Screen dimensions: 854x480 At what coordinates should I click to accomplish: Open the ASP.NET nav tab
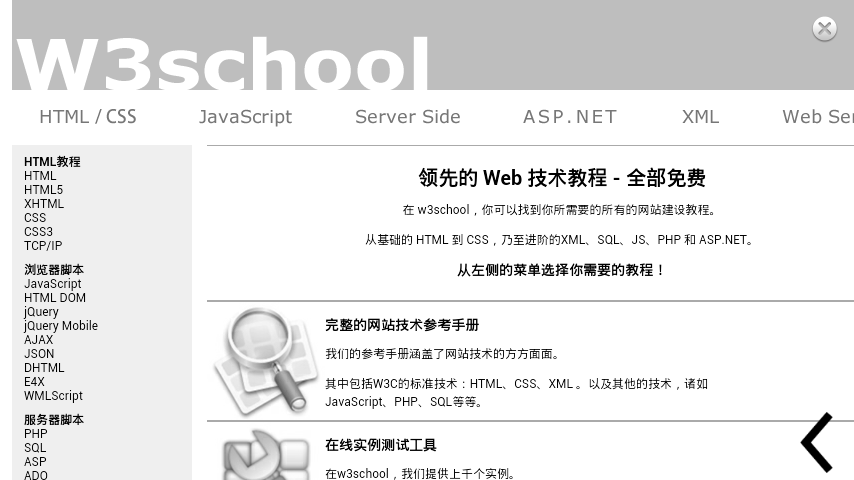point(570,117)
